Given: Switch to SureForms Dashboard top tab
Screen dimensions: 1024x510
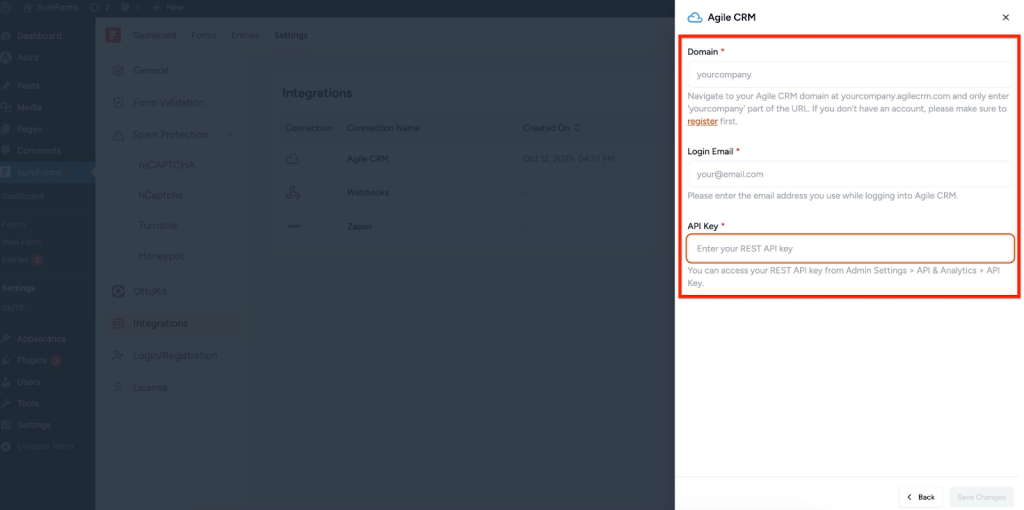Looking at the screenshot, I should point(155,35).
